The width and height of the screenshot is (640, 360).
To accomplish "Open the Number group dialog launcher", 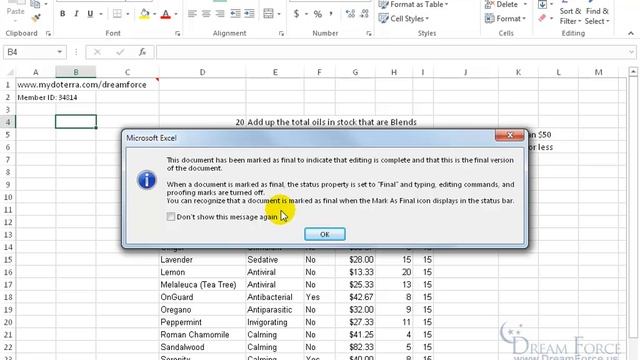I will [x=369, y=33].
